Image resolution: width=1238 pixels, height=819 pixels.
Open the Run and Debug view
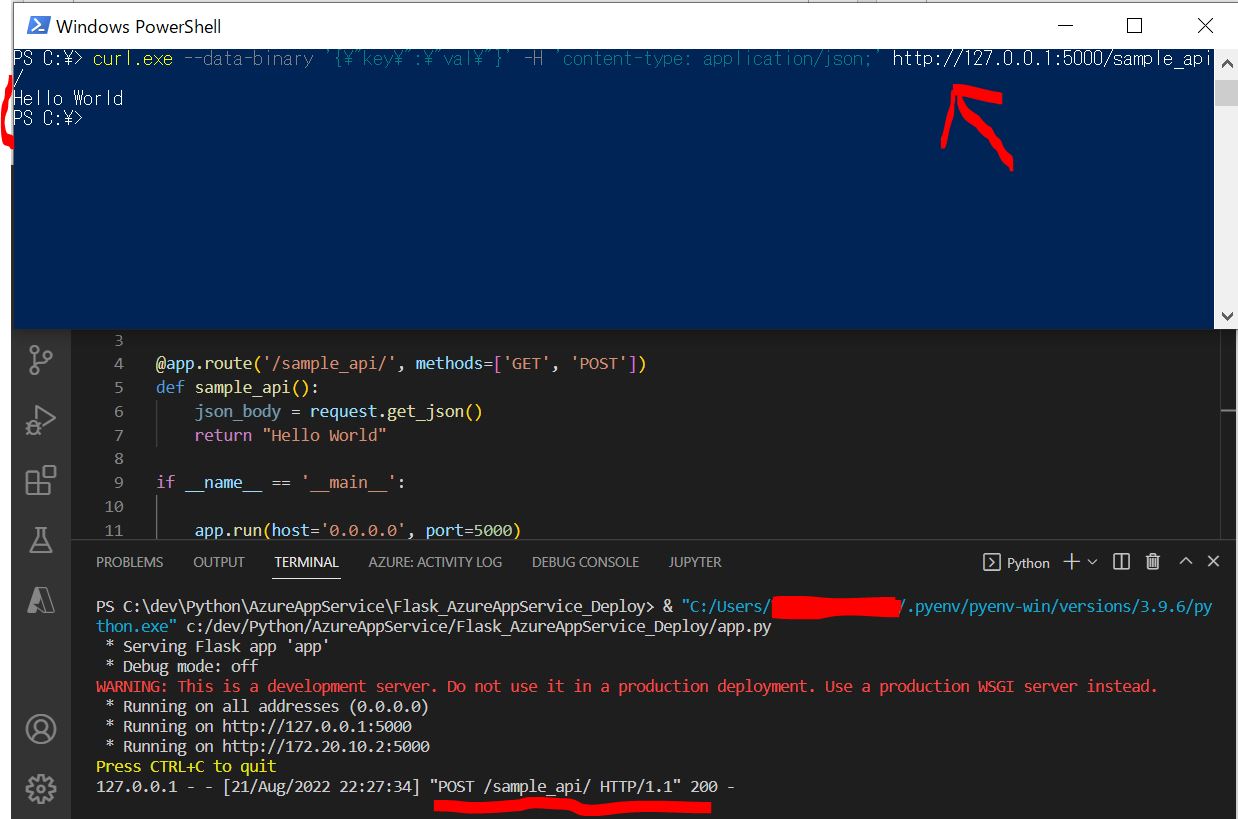coord(40,420)
